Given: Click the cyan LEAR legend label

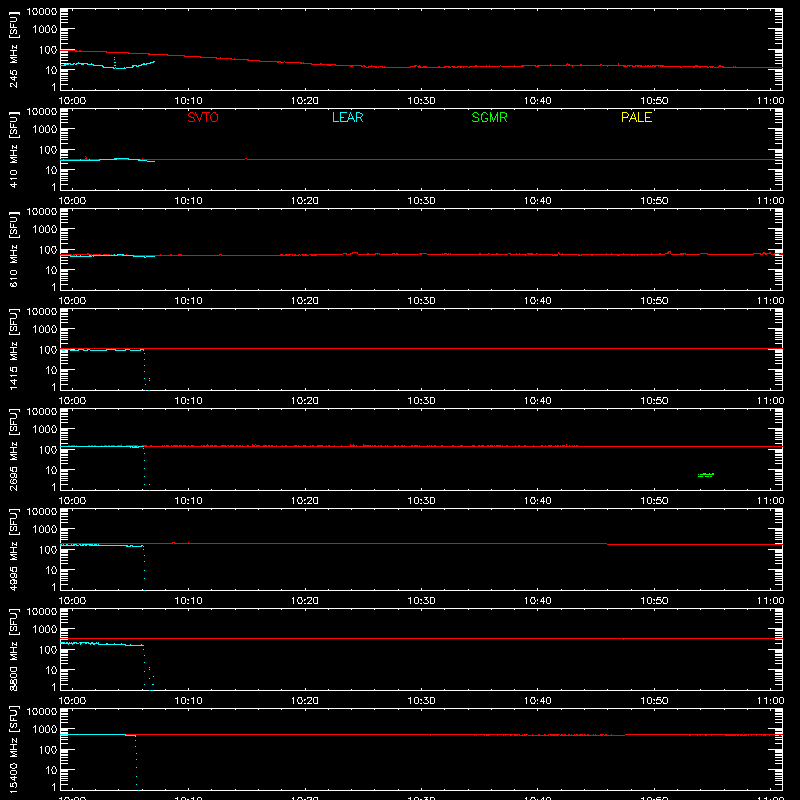Looking at the screenshot, I should (x=347, y=117).
